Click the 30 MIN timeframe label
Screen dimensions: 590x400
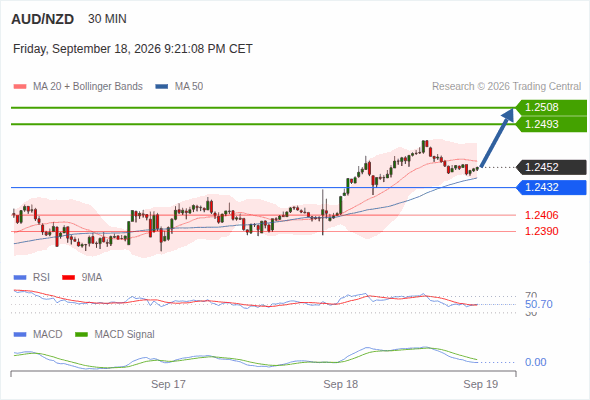coord(107,19)
